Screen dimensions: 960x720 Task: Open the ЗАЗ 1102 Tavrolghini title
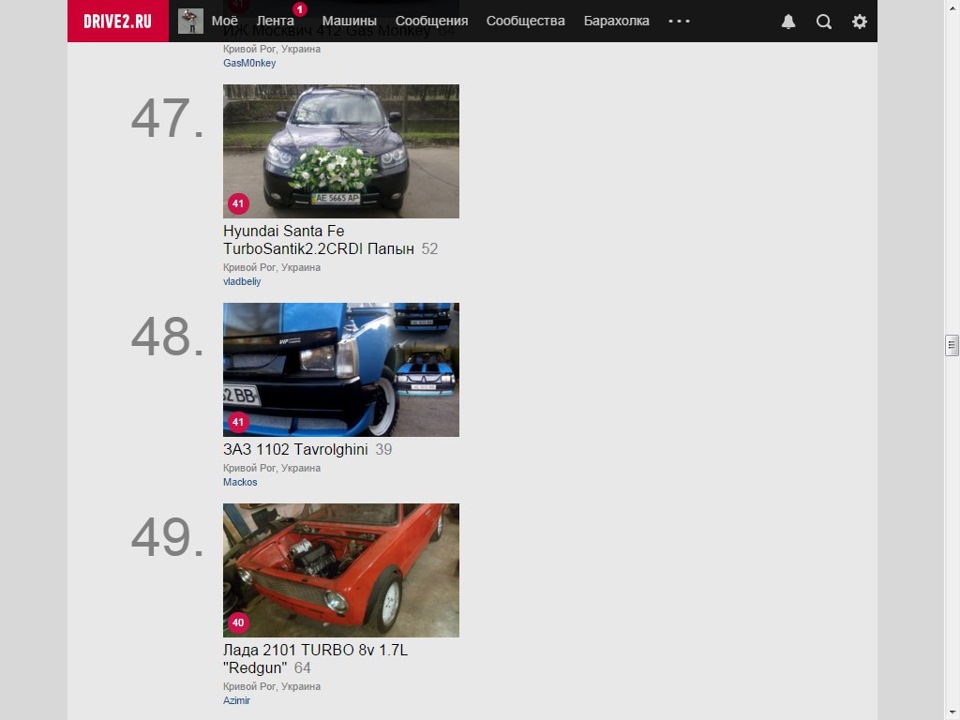click(295, 449)
